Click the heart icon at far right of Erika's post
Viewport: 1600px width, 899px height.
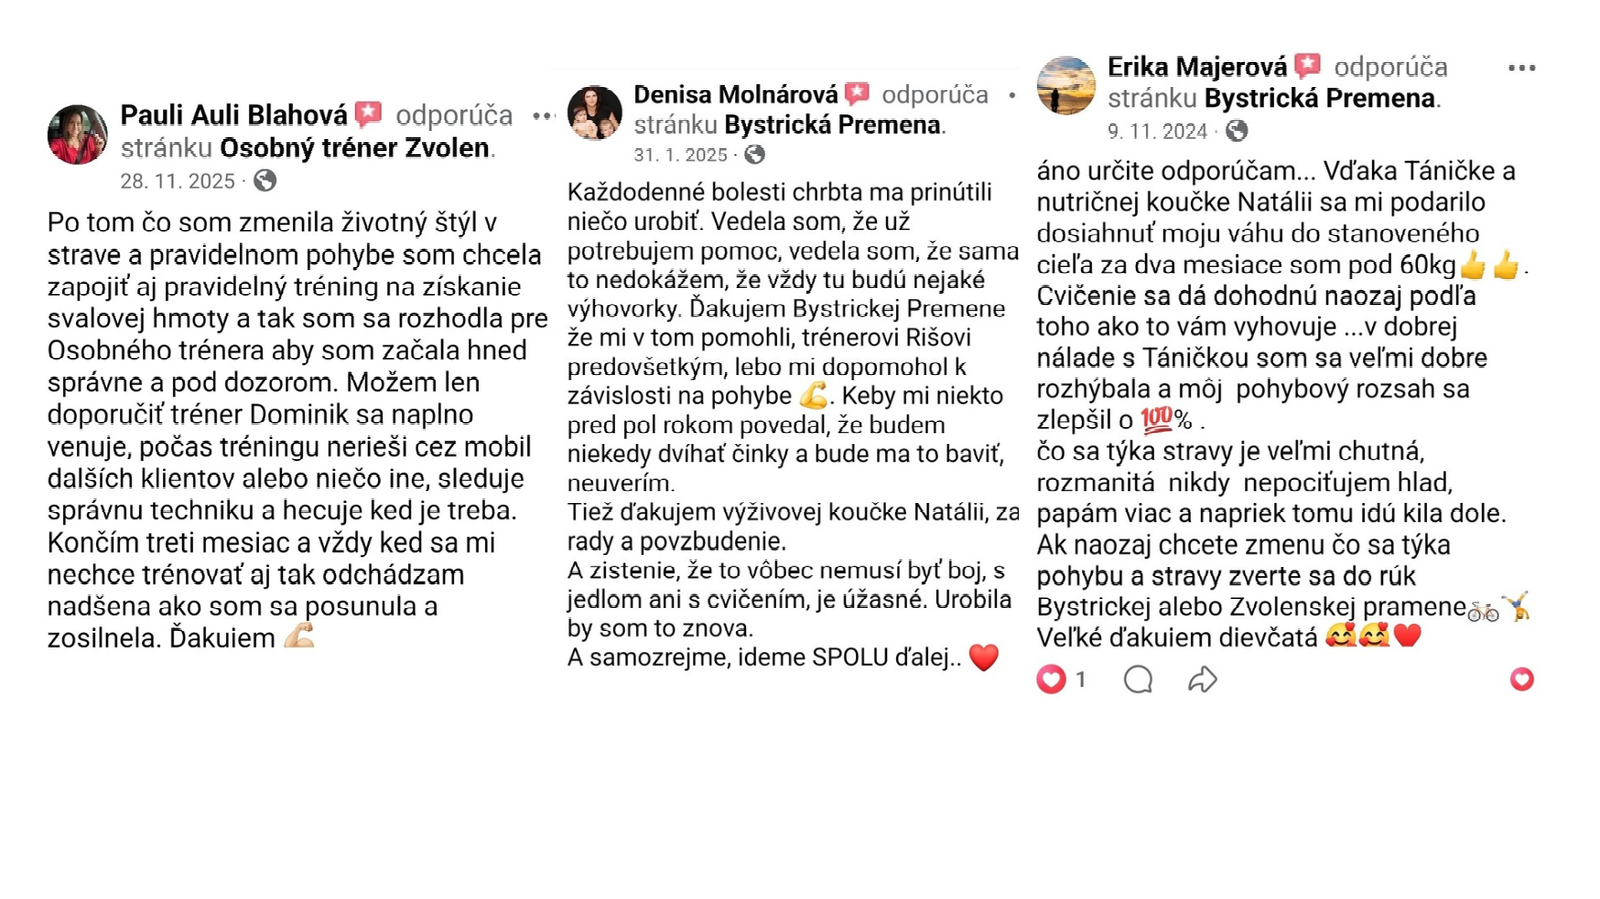click(1521, 680)
